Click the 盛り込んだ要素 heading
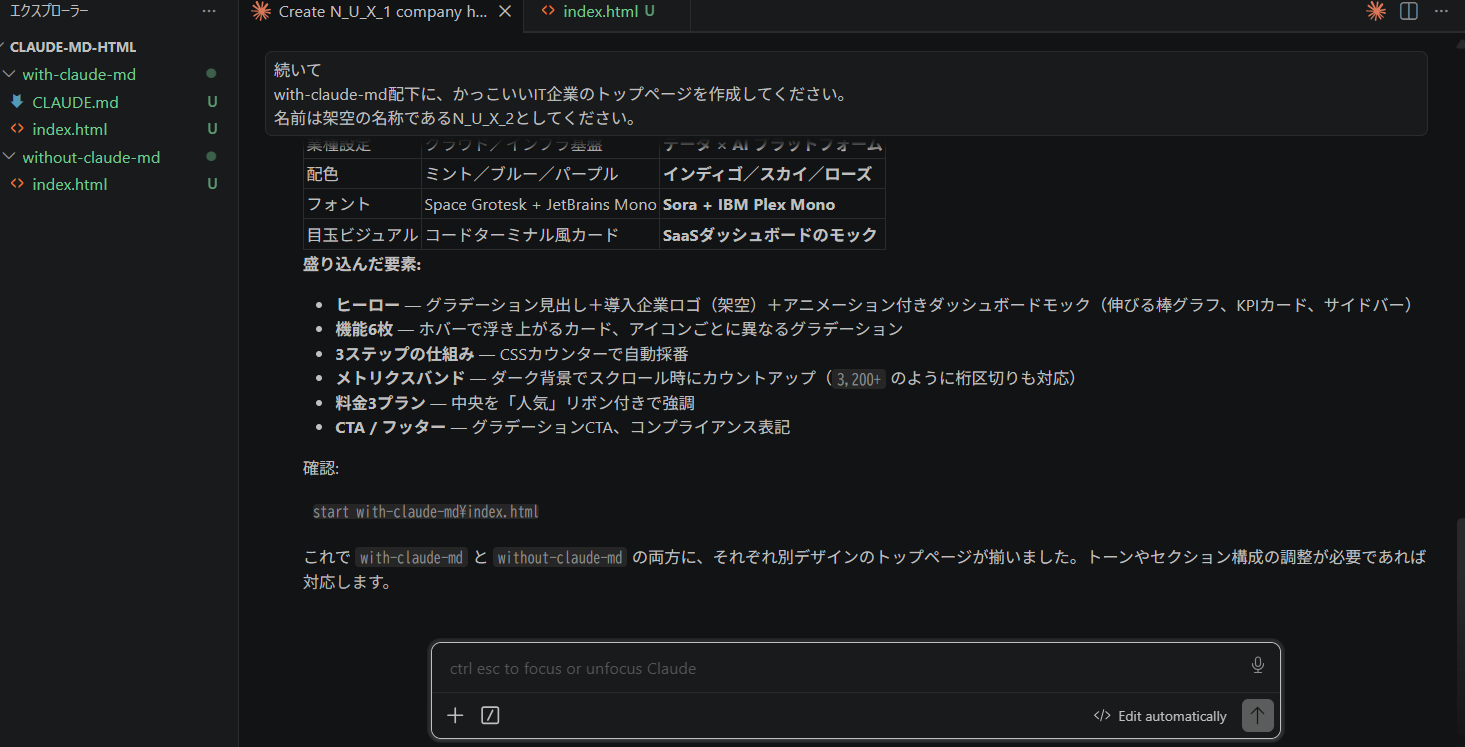The height and width of the screenshot is (747, 1465). (362, 265)
